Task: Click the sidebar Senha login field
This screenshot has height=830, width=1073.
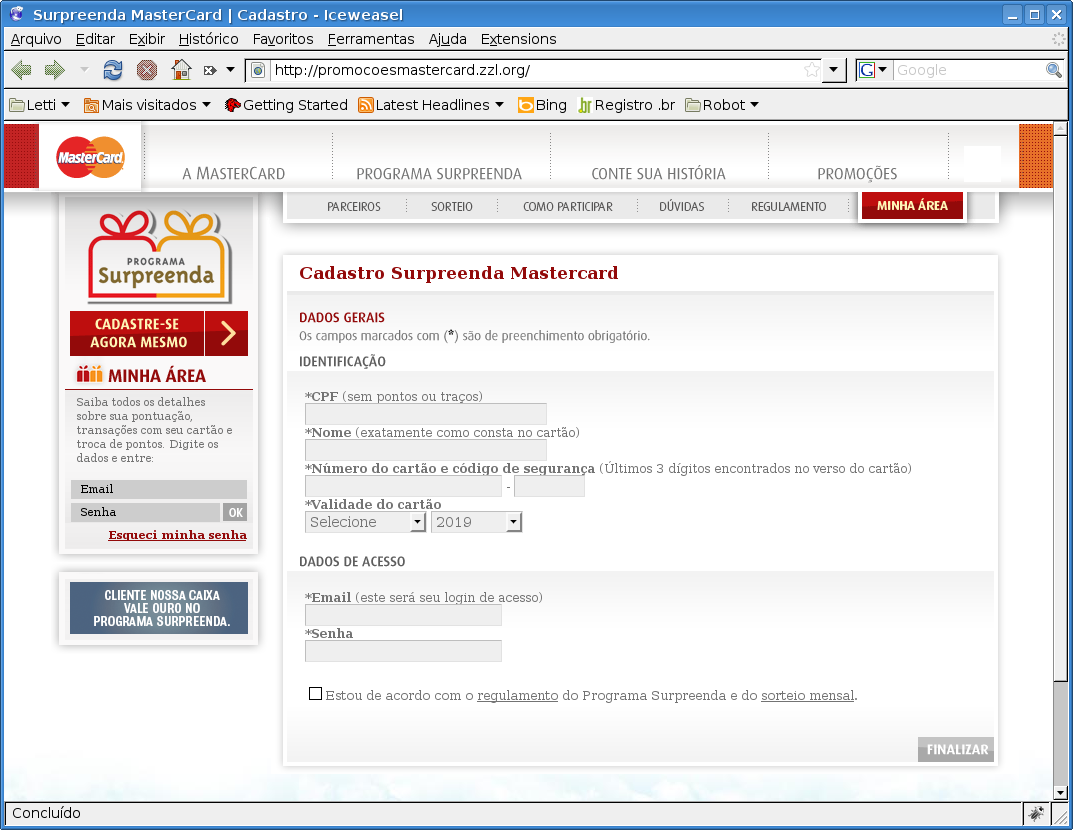Action: click(x=145, y=512)
